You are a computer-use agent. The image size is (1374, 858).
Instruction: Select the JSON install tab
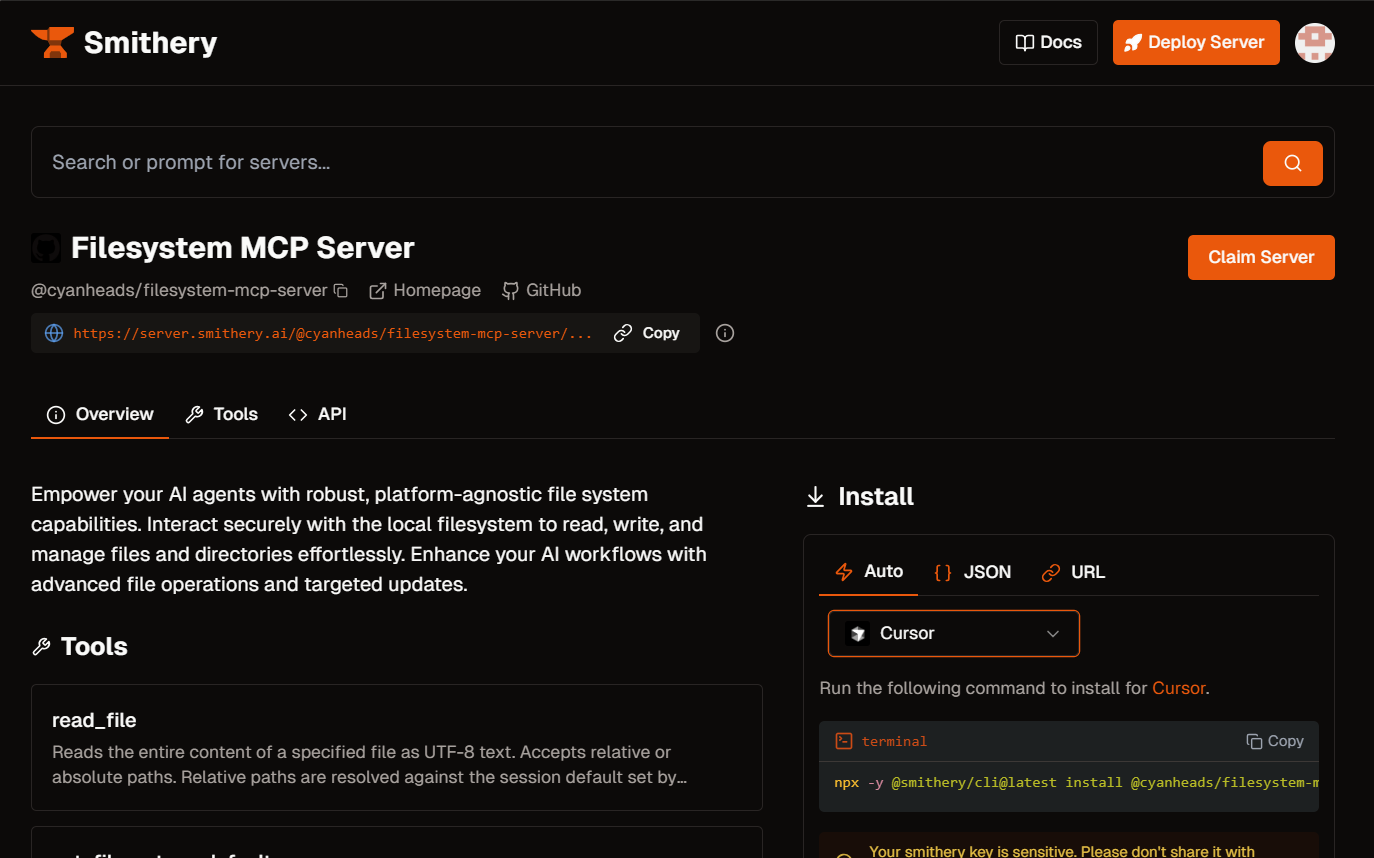(973, 572)
